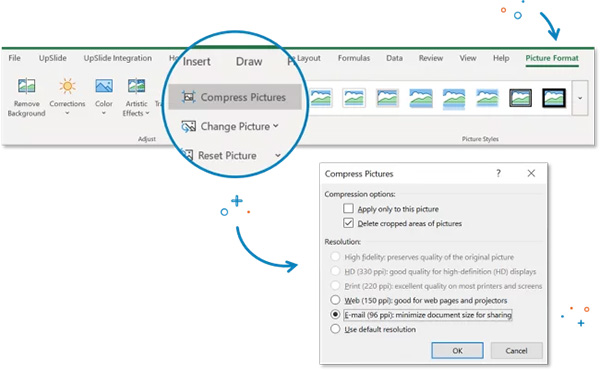
Task: Expand the Picture Styles gallery more arrow
Action: tap(580, 98)
